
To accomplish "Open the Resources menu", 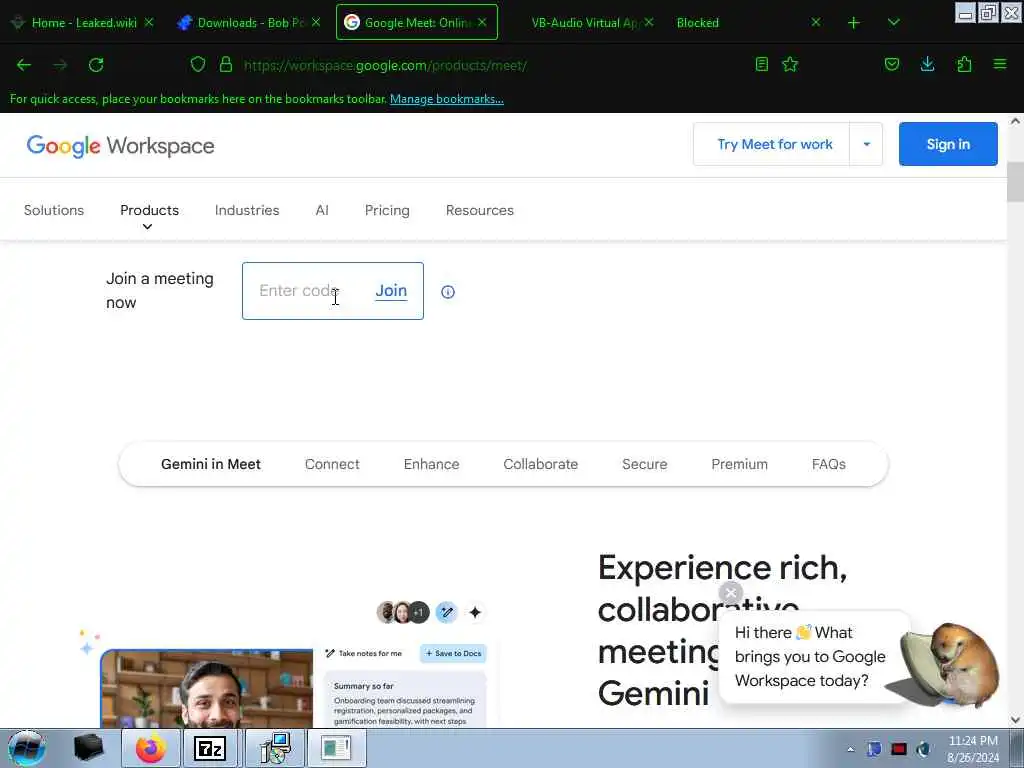I will (x=480, y=210).
